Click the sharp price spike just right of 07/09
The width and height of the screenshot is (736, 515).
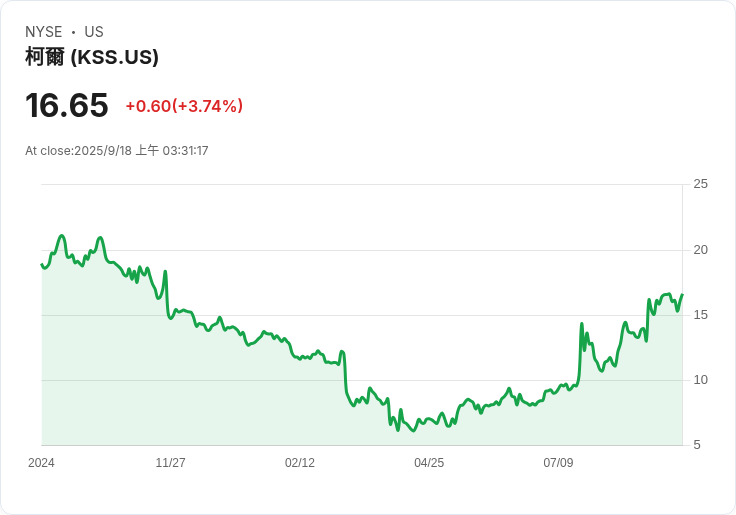[582, 324]
